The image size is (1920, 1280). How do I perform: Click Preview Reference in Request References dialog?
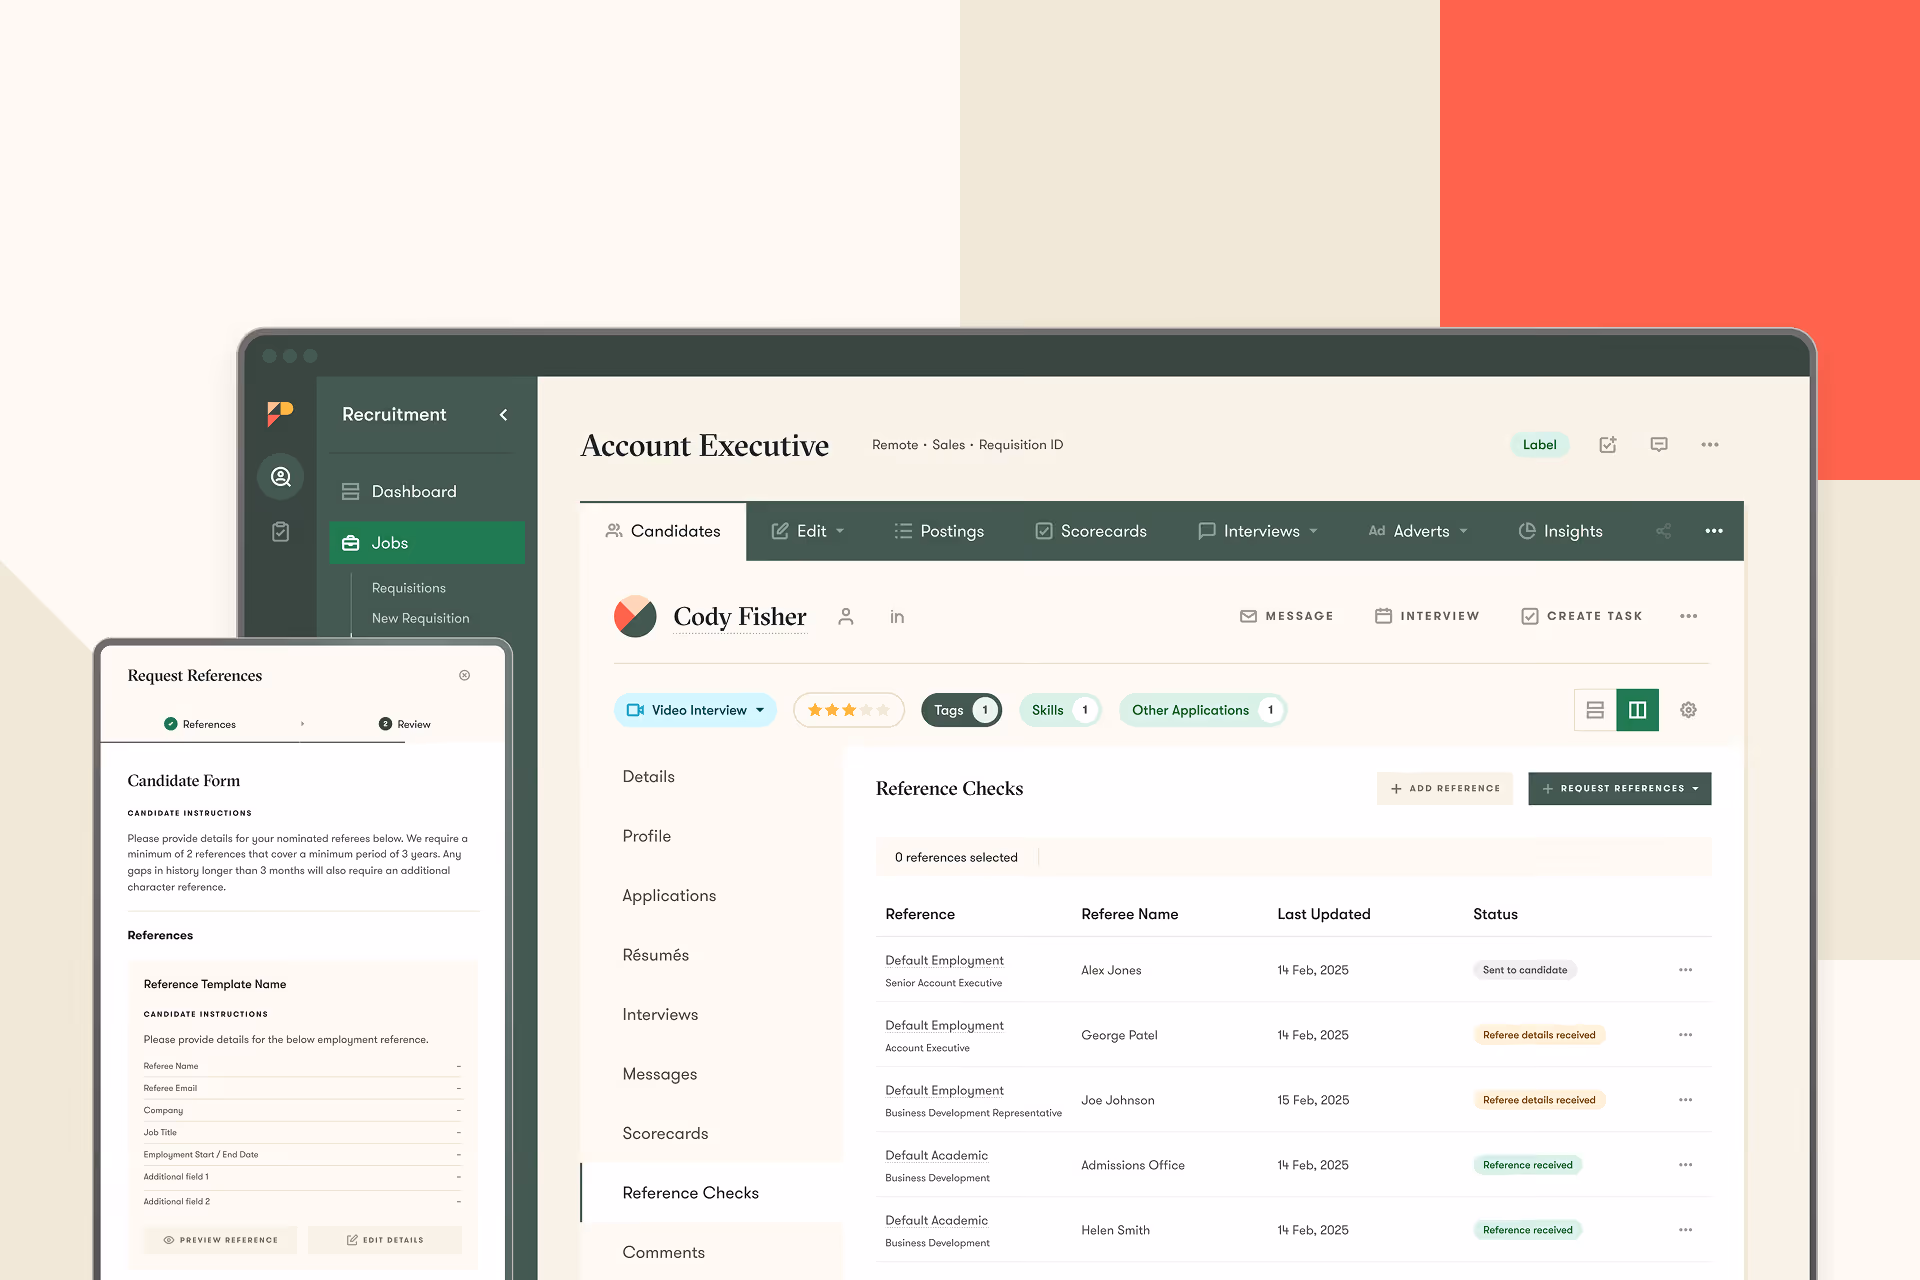point(221,1240)
